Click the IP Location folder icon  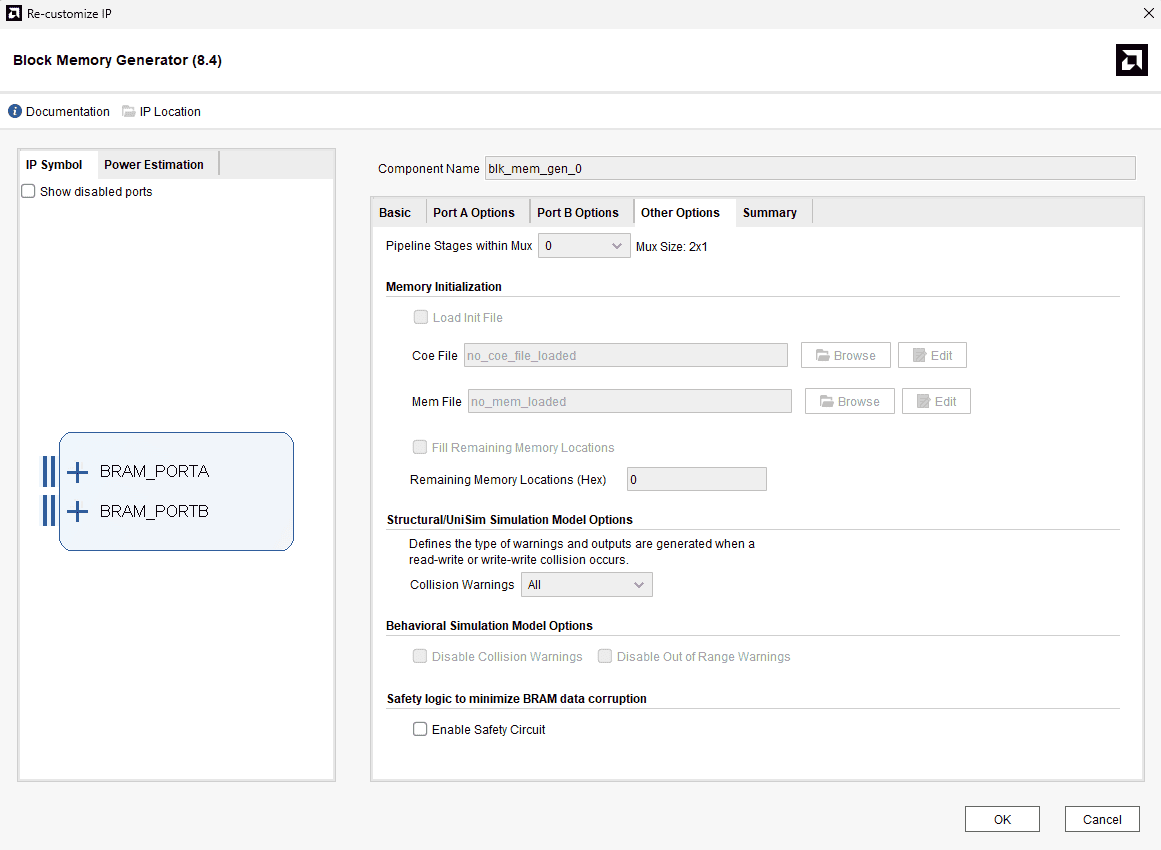pos(129,112)
